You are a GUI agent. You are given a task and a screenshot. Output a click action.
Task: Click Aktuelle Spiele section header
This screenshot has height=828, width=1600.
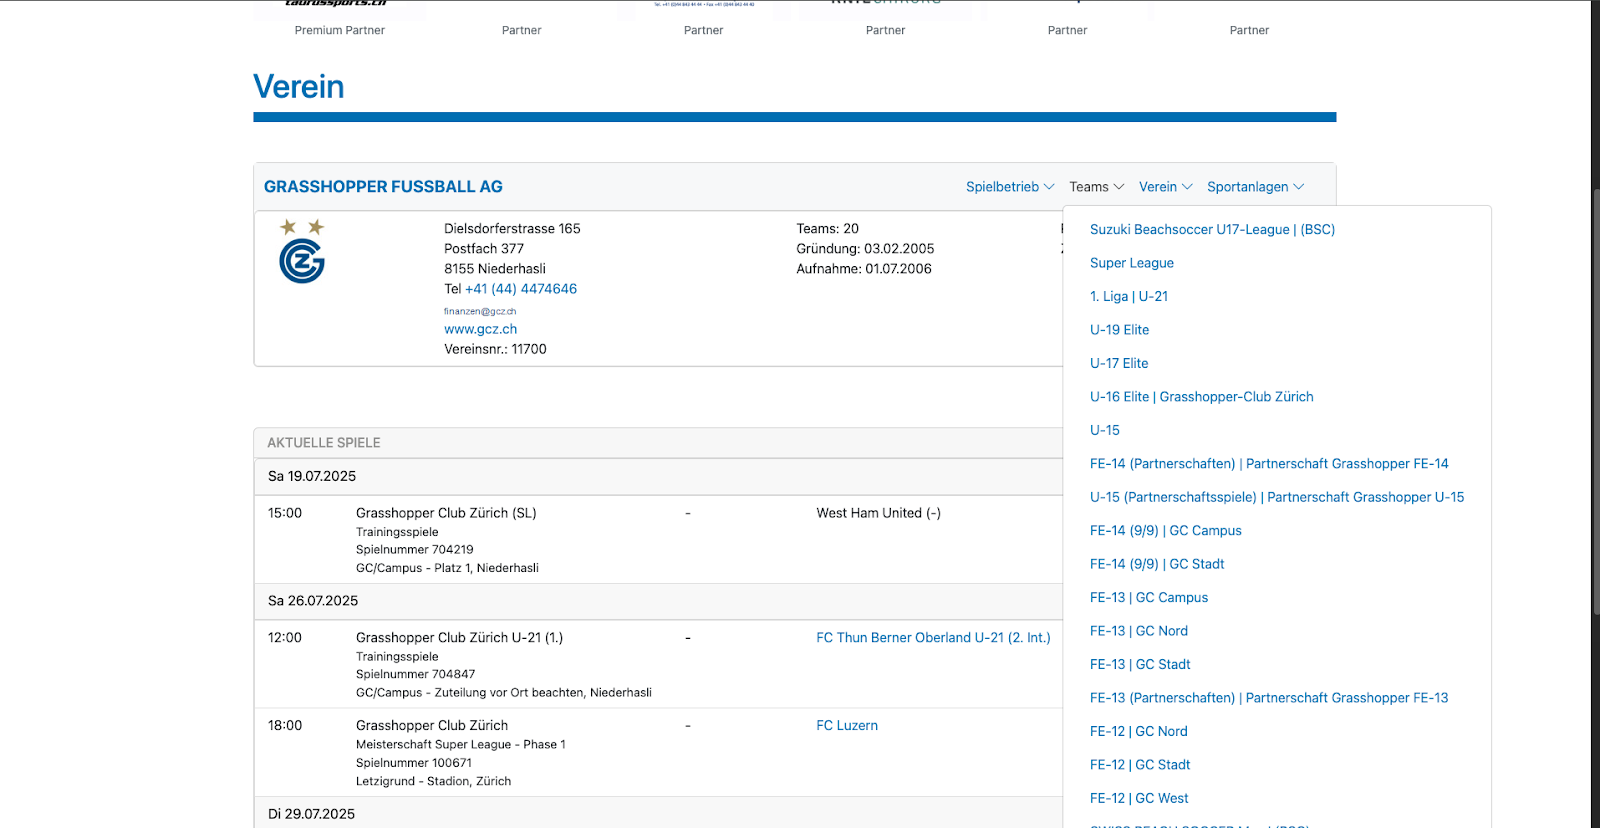[324, 443]
